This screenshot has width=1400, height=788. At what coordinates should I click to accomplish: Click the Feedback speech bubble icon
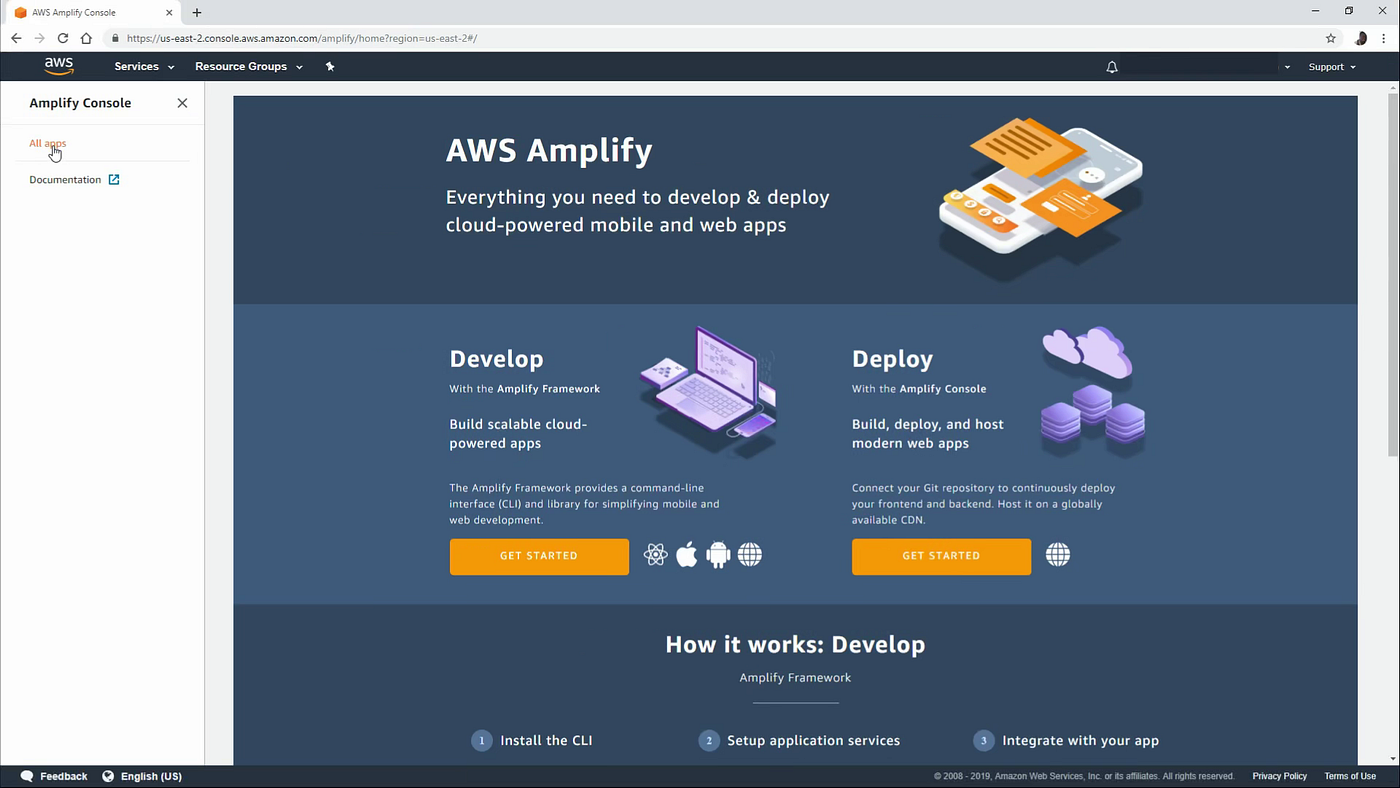[x=27, y=775]
